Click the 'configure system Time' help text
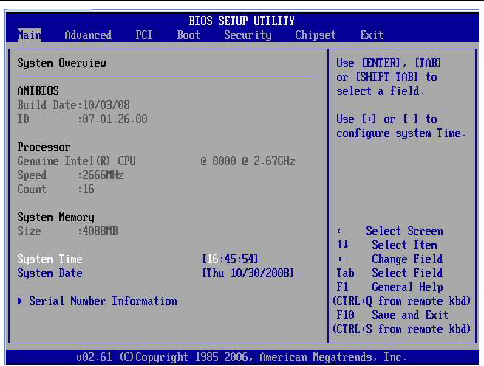This screenshot has height=366, width=484. pos(401,133)
